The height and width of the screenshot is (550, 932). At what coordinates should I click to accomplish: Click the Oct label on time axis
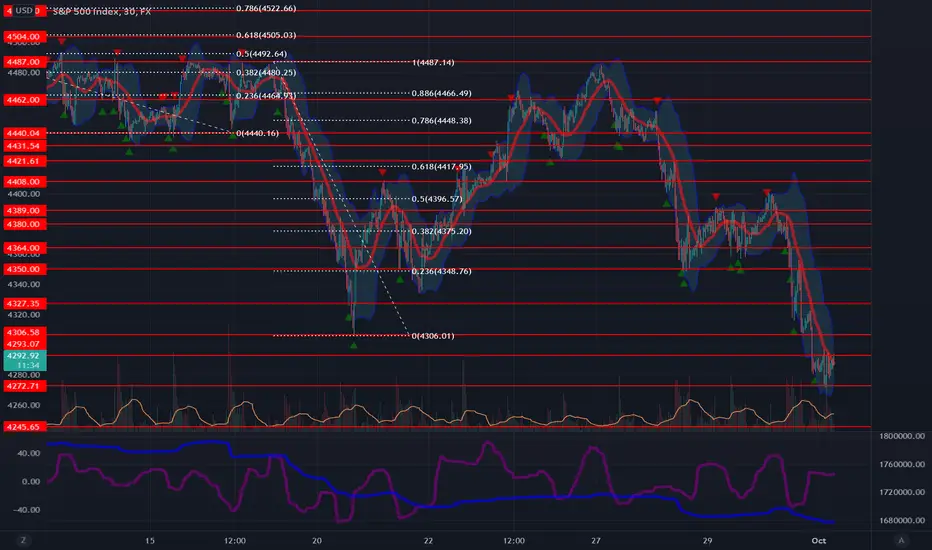click(x=818, y=540)
